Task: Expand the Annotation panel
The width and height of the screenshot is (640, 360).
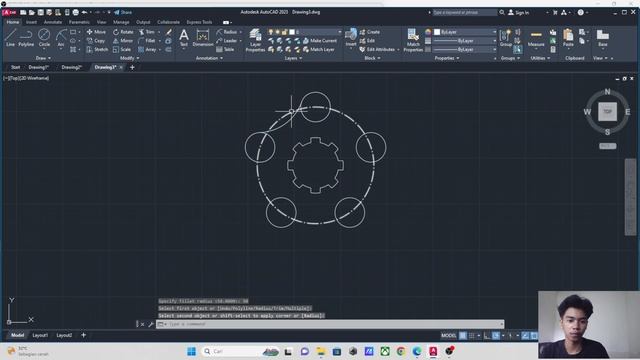Action: click(x=209, y=58)
